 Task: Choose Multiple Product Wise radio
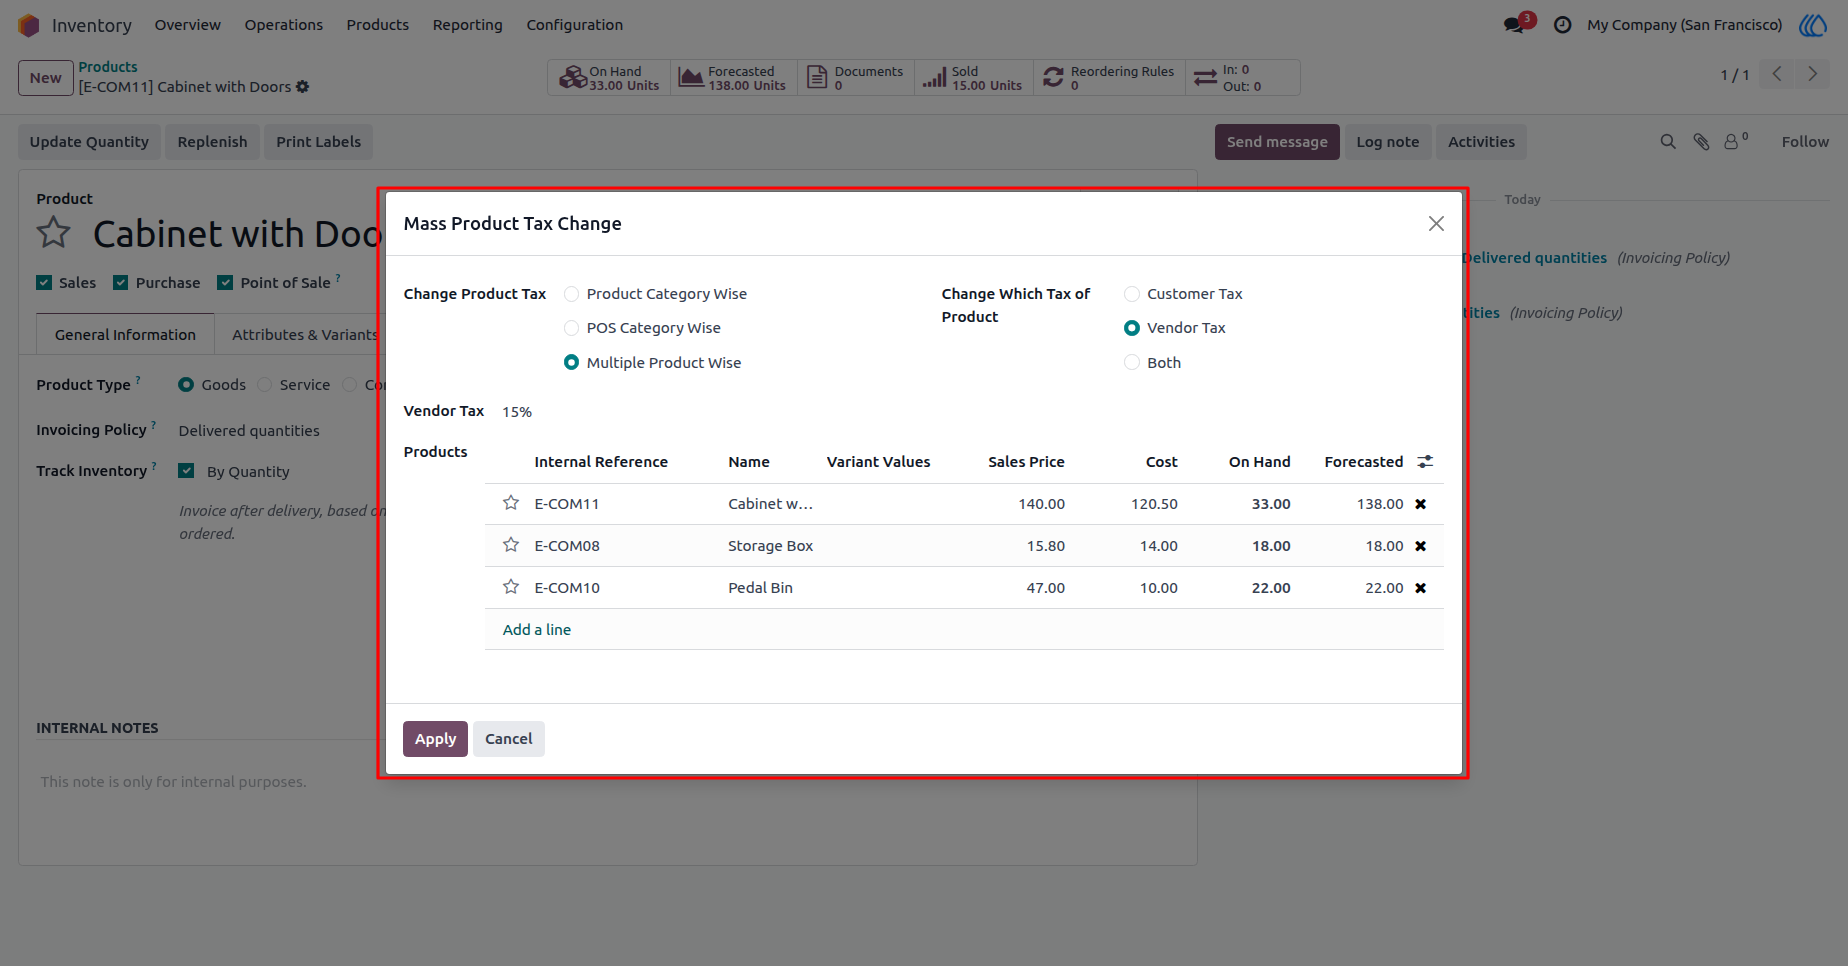(572, 363)
